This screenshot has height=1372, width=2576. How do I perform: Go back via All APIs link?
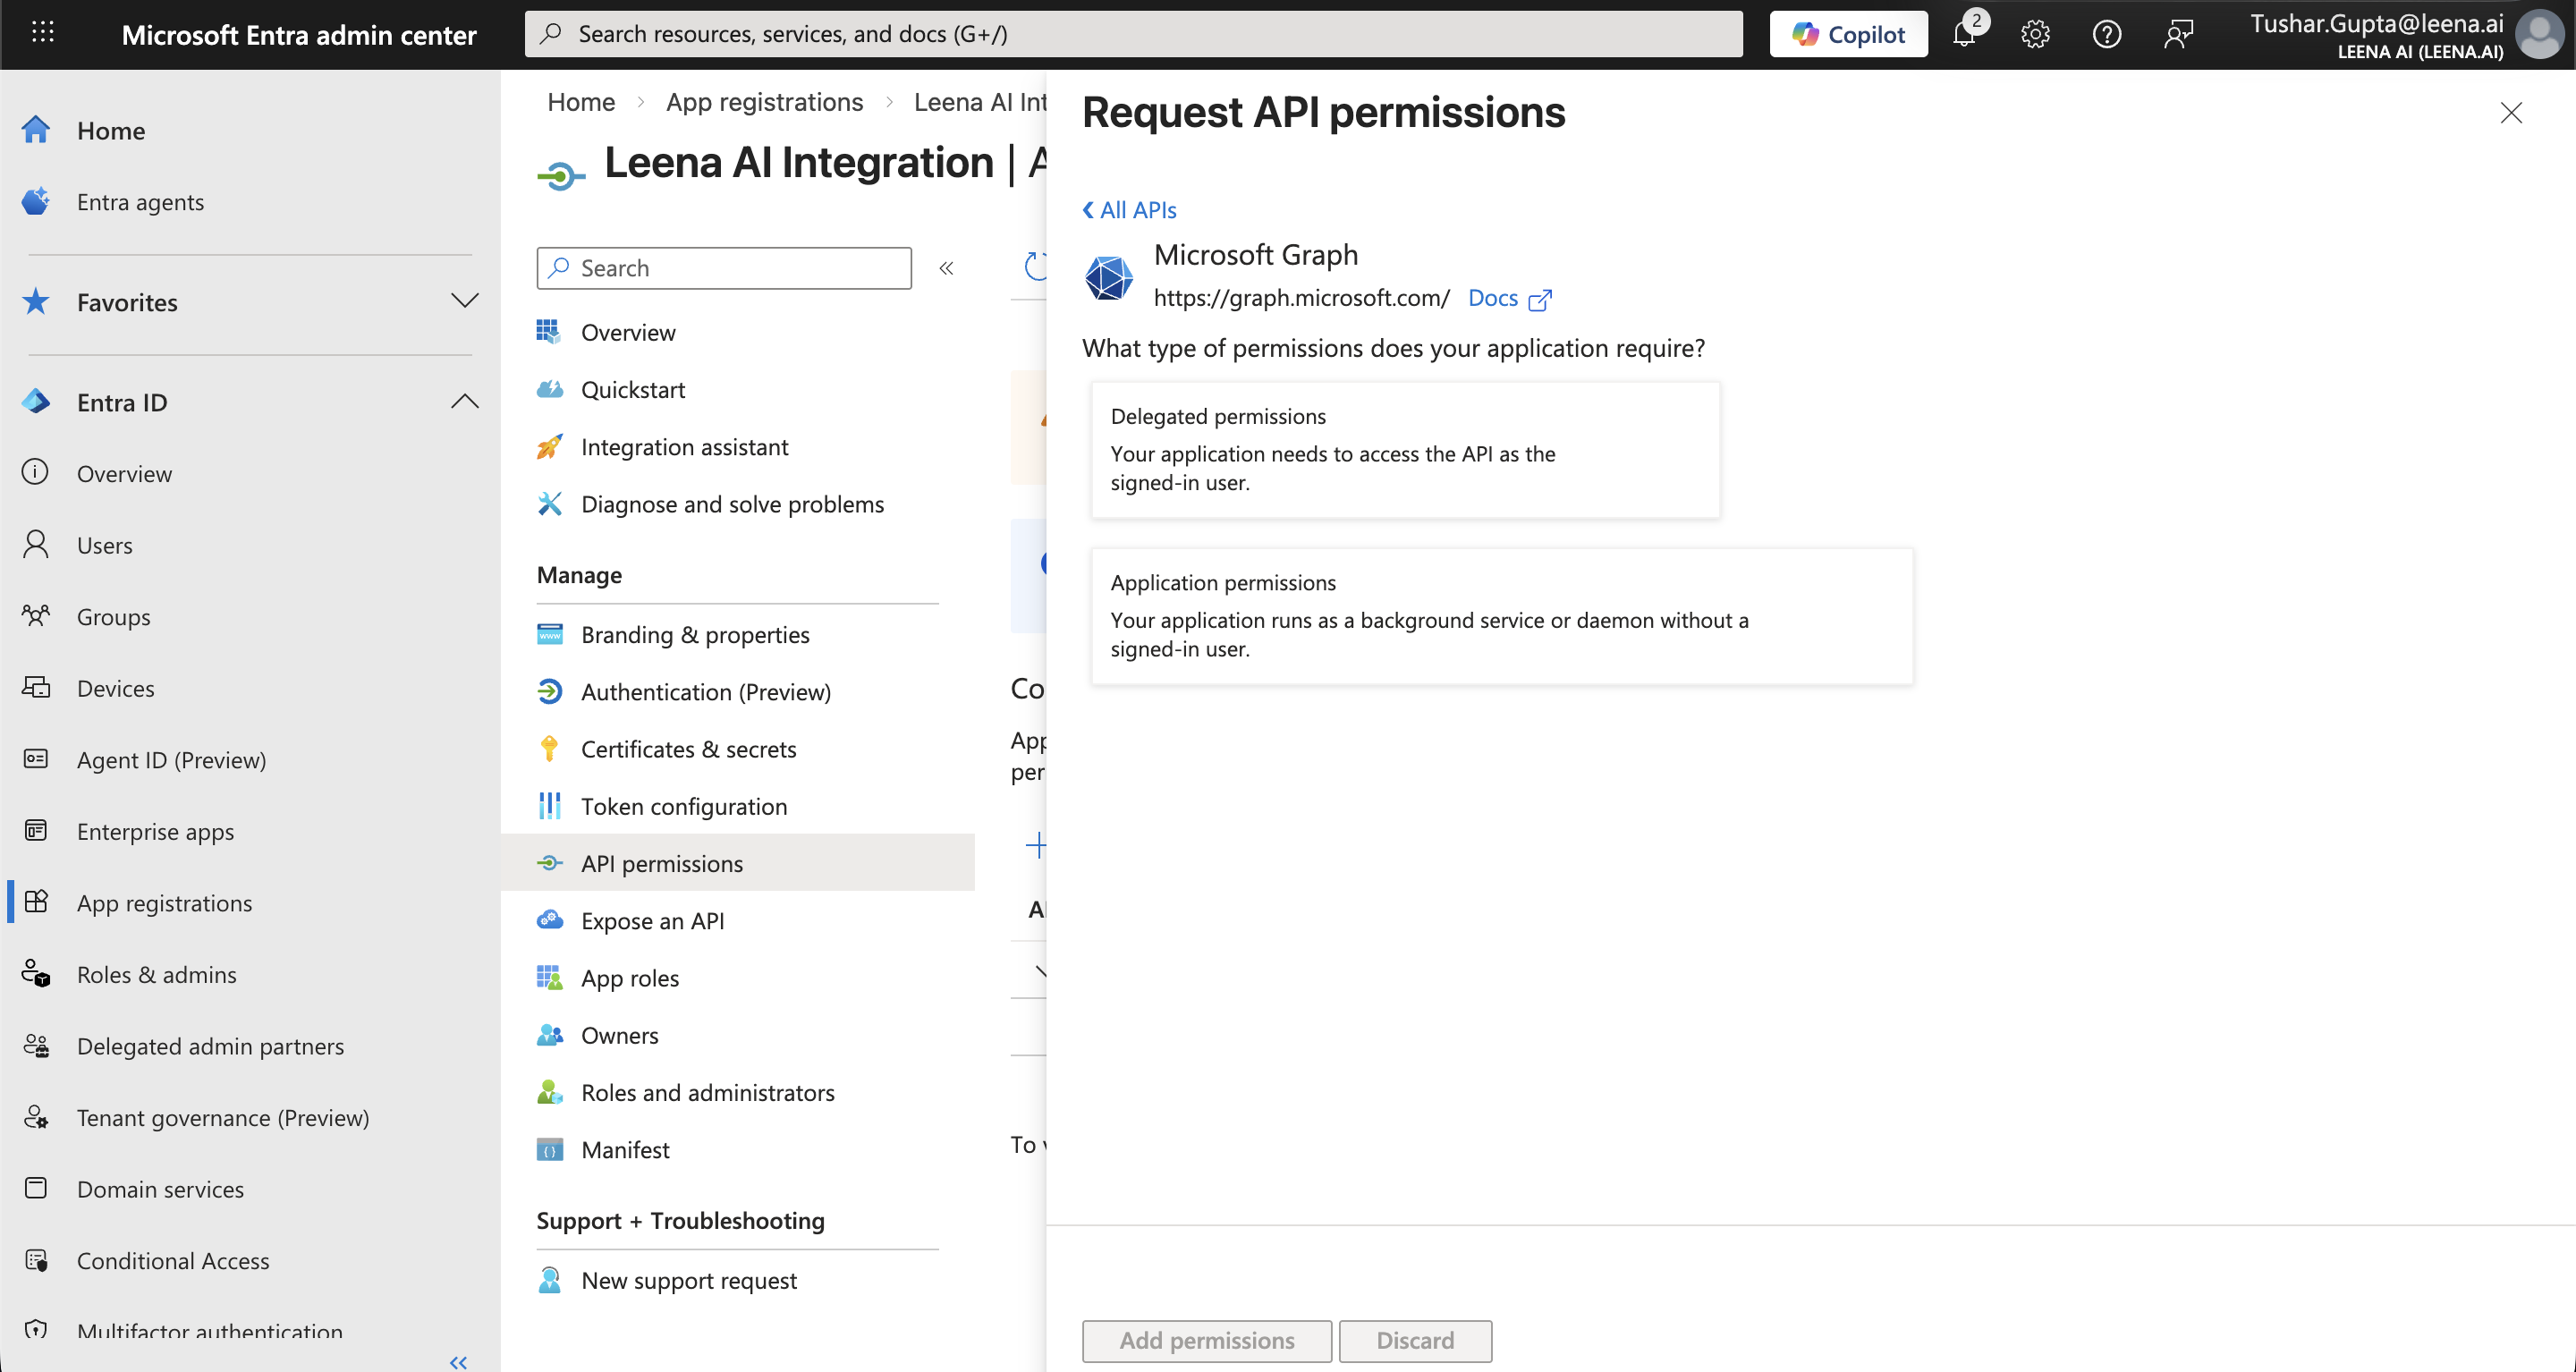click(1129, 210)
